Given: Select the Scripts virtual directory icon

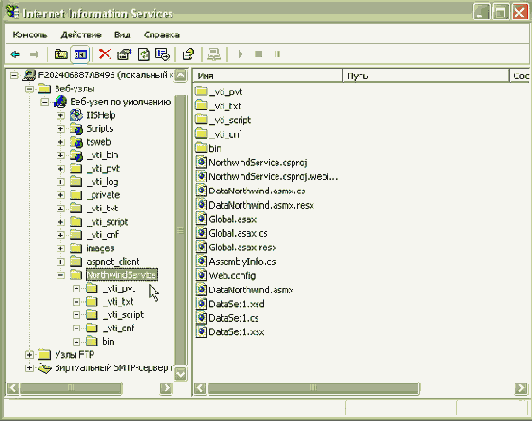Looking at the screenshot, I should (x=76, y=129).
